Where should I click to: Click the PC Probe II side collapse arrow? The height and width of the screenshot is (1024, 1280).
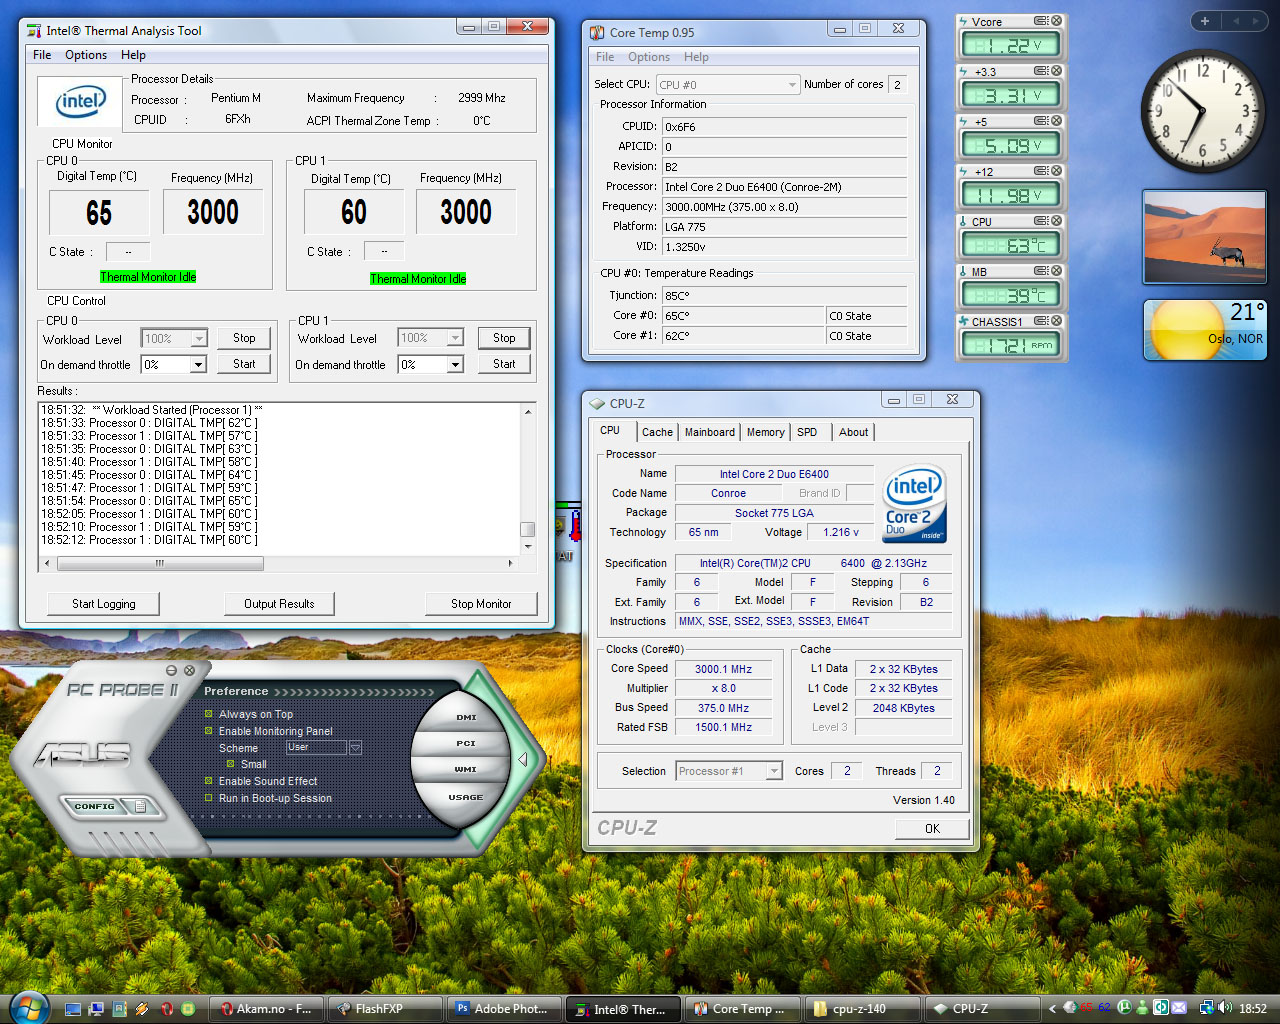tap(522, 759)
